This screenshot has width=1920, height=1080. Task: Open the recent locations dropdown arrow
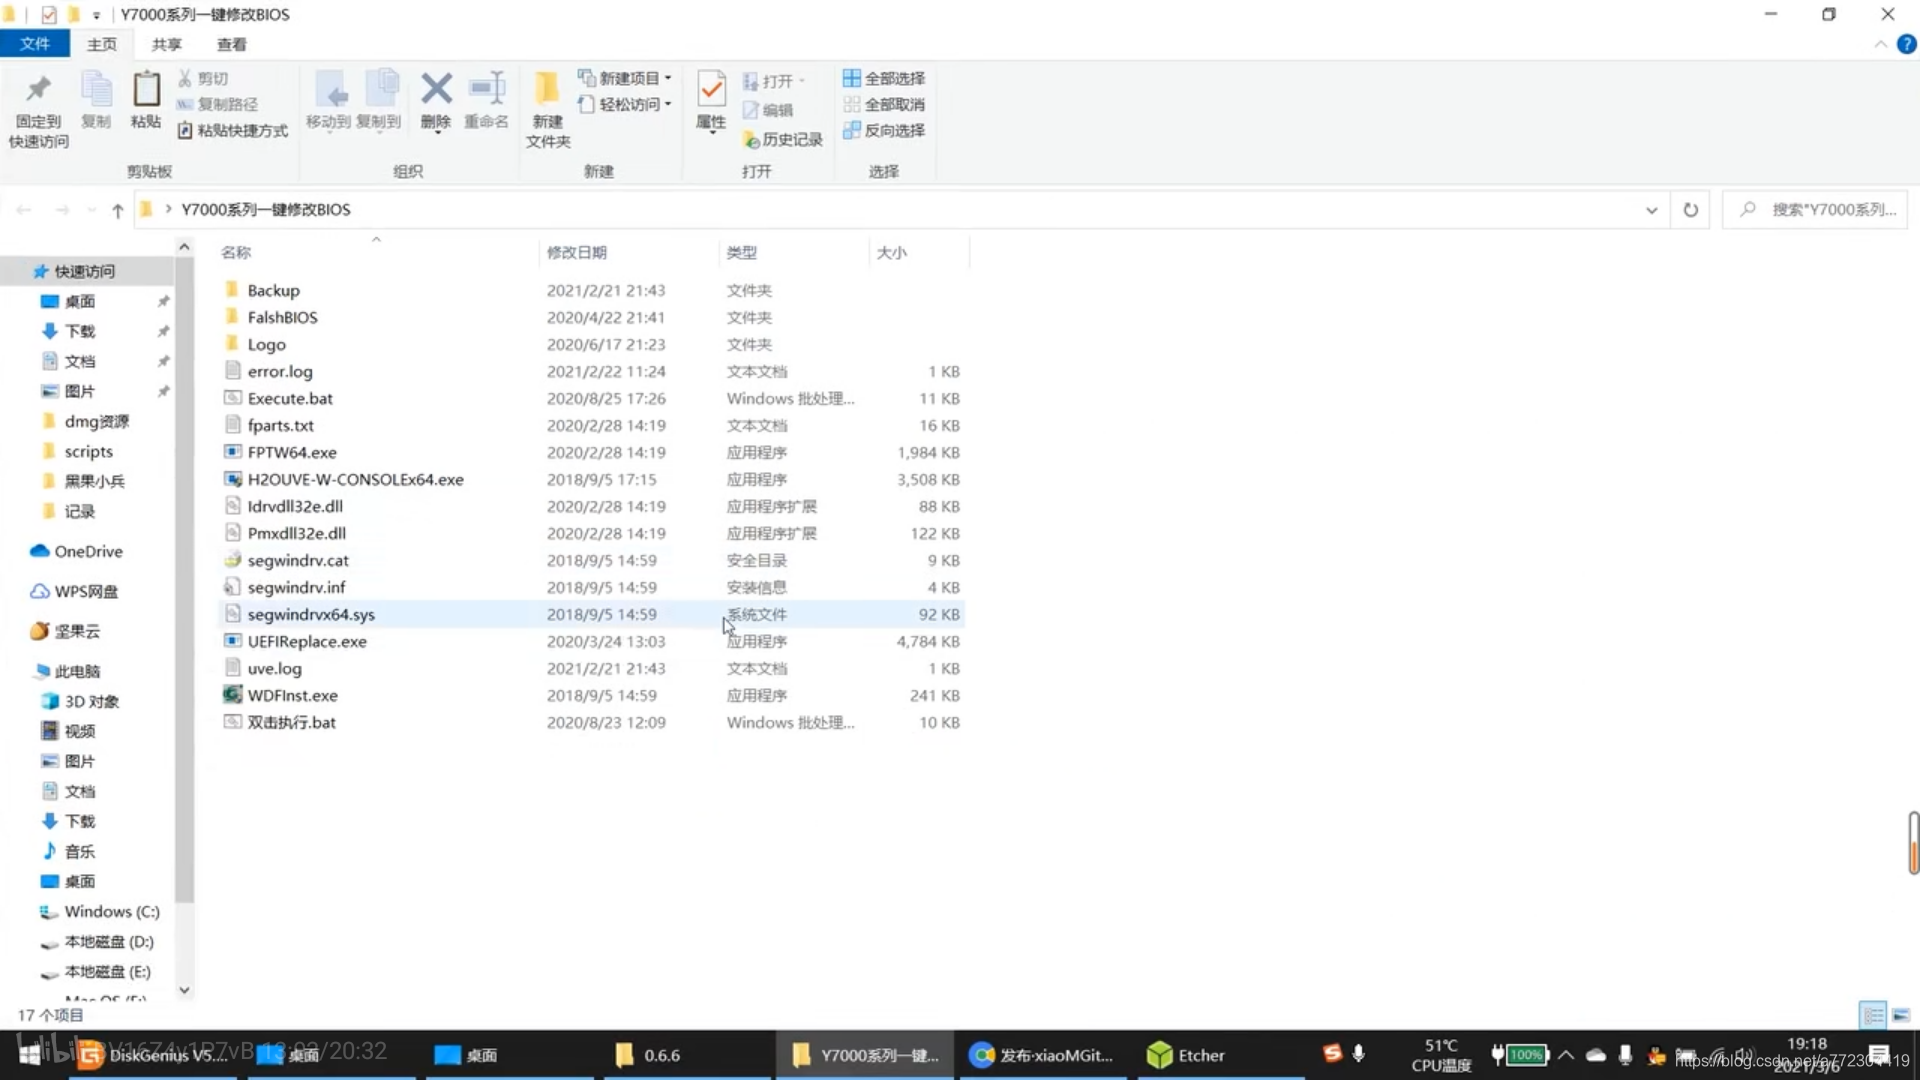(91, 210)
